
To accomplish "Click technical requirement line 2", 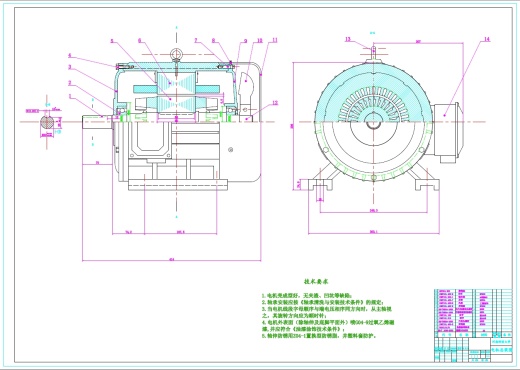I will 322,302.
